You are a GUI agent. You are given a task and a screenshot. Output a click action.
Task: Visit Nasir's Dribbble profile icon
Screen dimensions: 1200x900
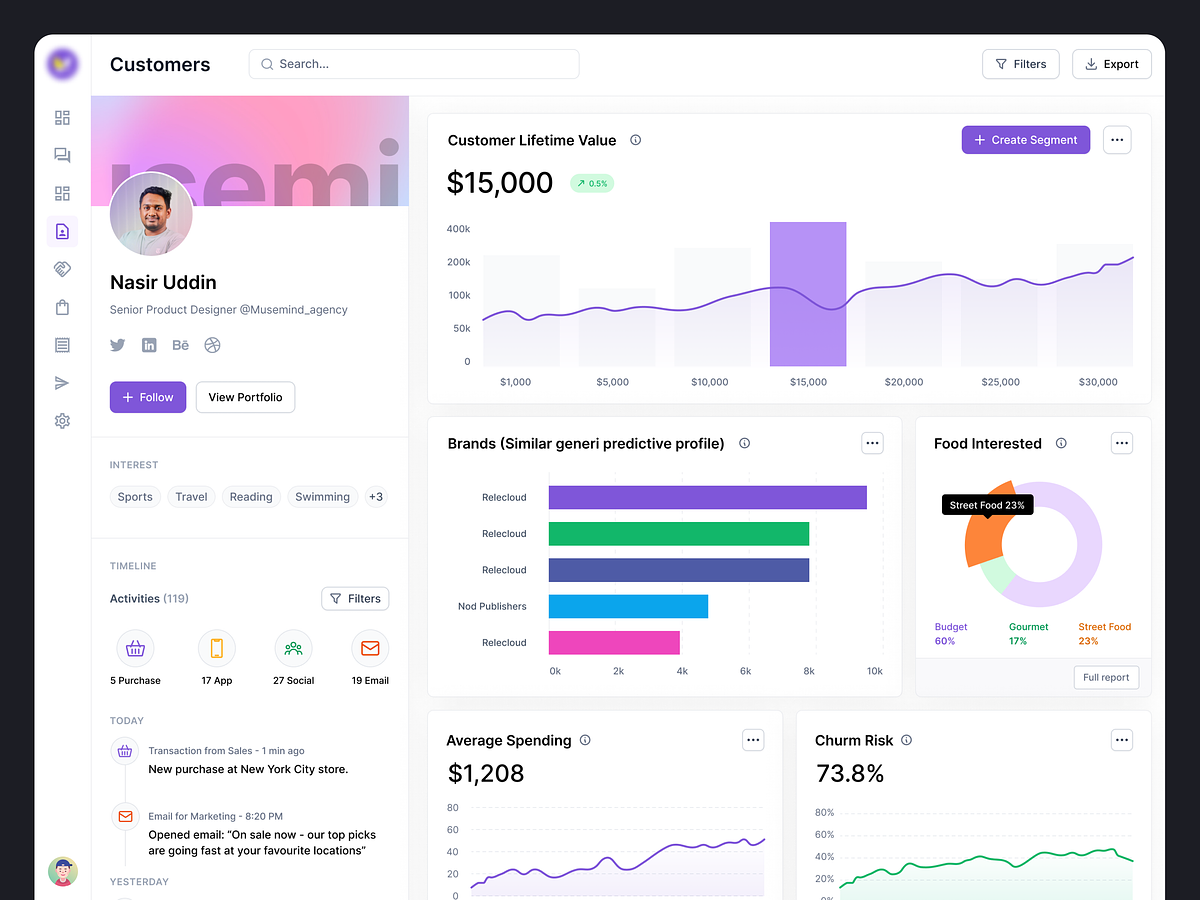click(212, 344)
